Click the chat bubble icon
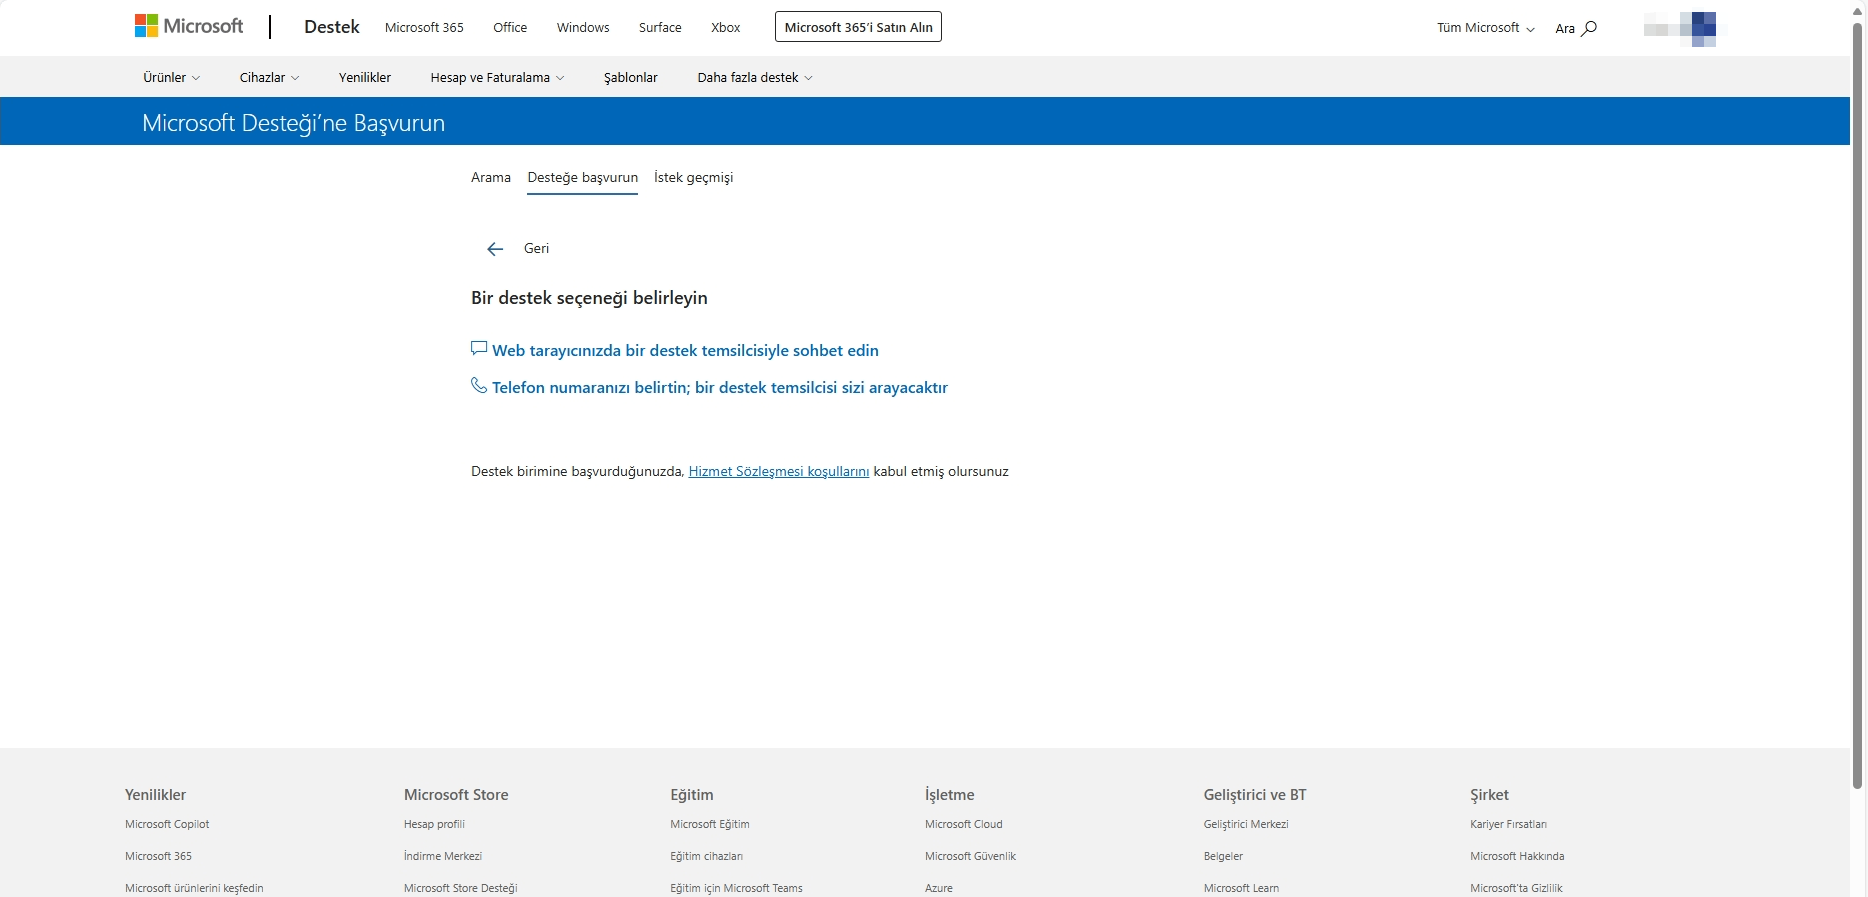Viewport: 1868px width, 897px height. click(479, 349)
